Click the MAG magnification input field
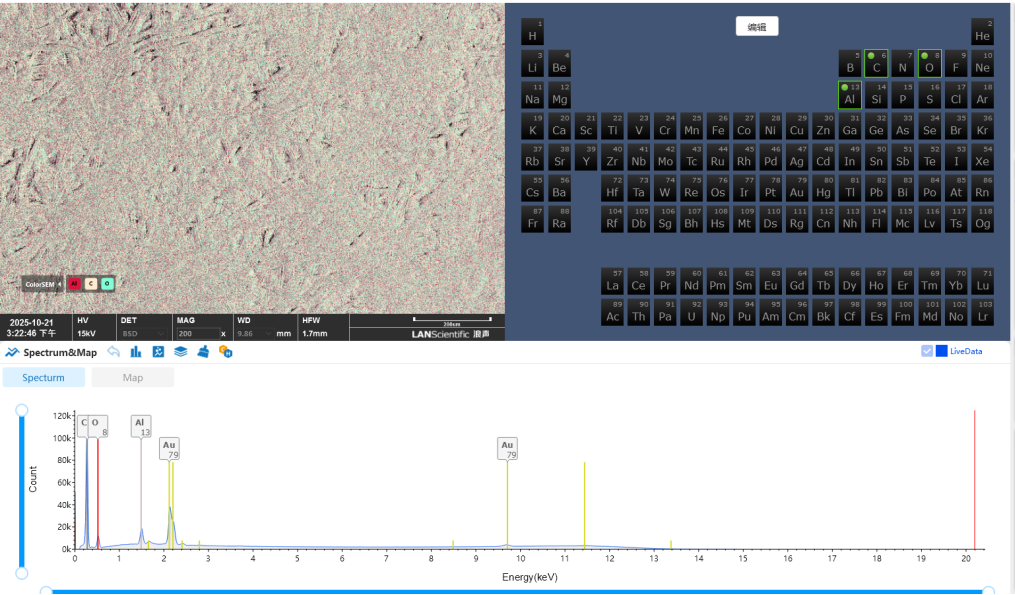This screenshot has width=1015, height=595. [196, 333]
